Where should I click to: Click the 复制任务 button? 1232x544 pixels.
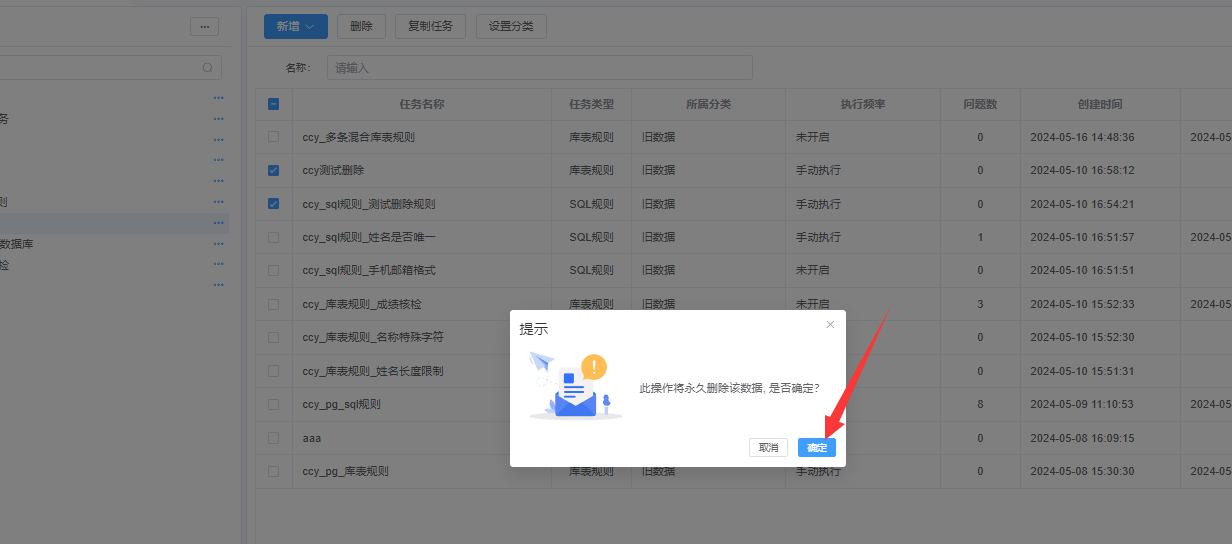coord(430,26)
